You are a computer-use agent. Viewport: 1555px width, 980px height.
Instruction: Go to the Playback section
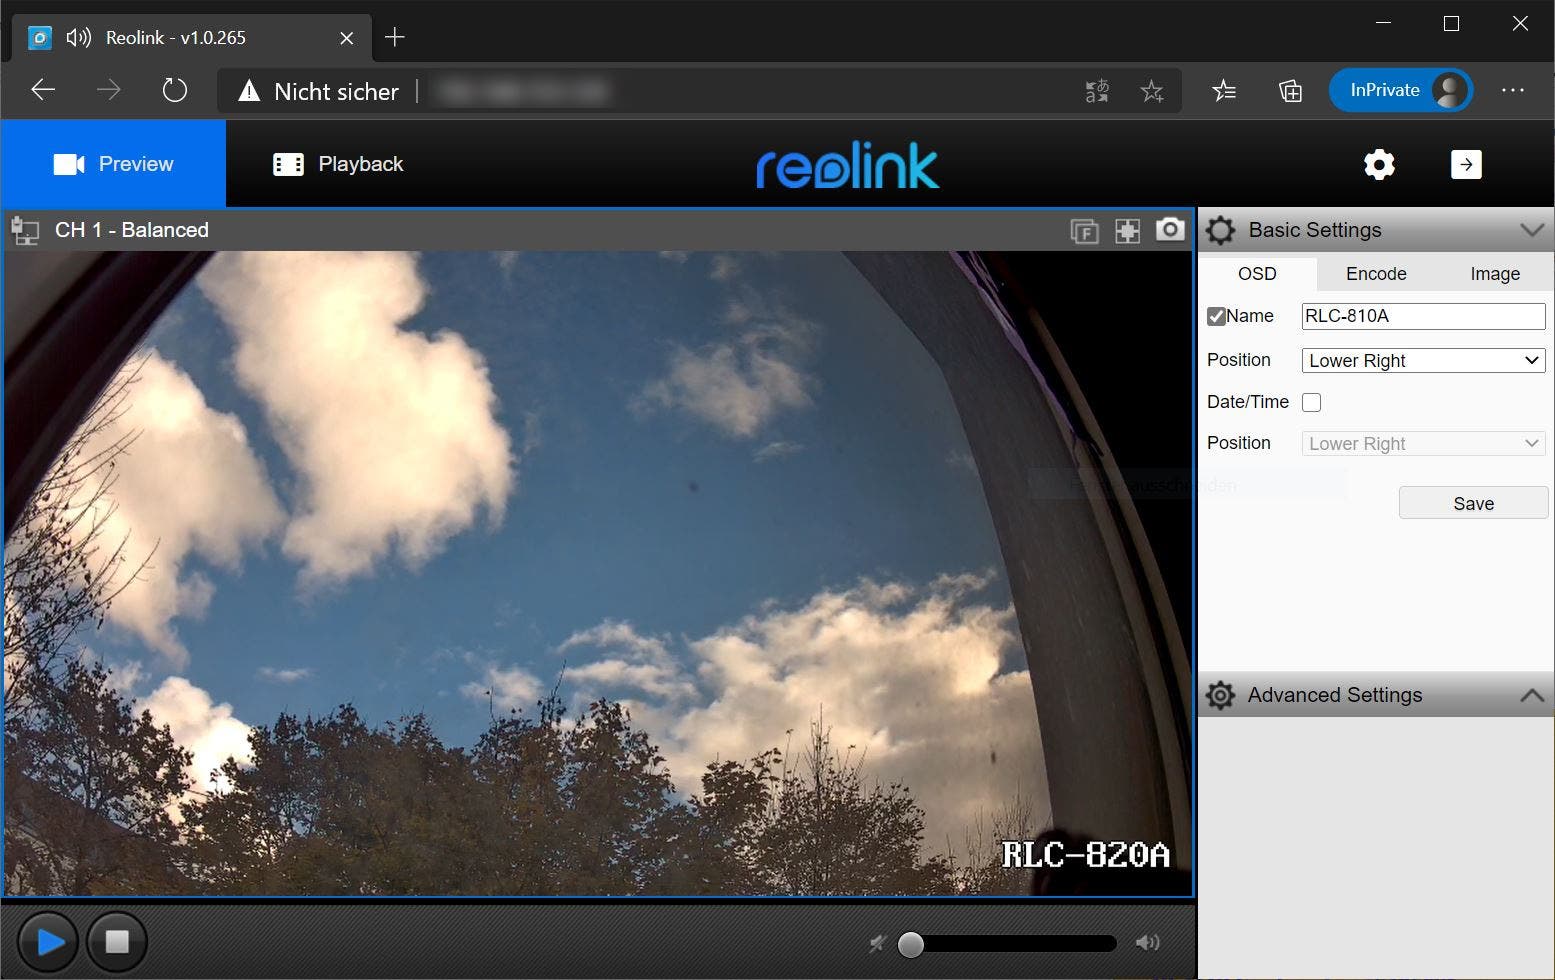pos(338,164)
